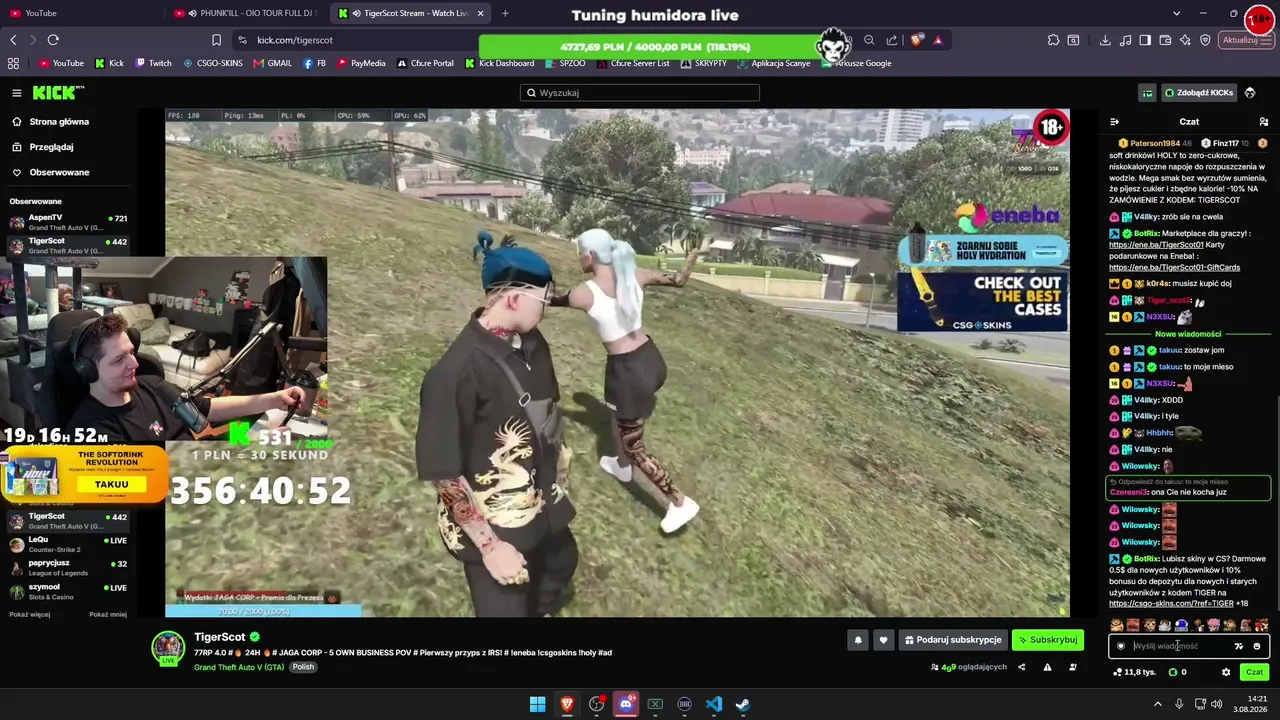Screen dimensions: 1280x720
Task: Collapse followed channels with Pokaż mniej
Action: 108,614
